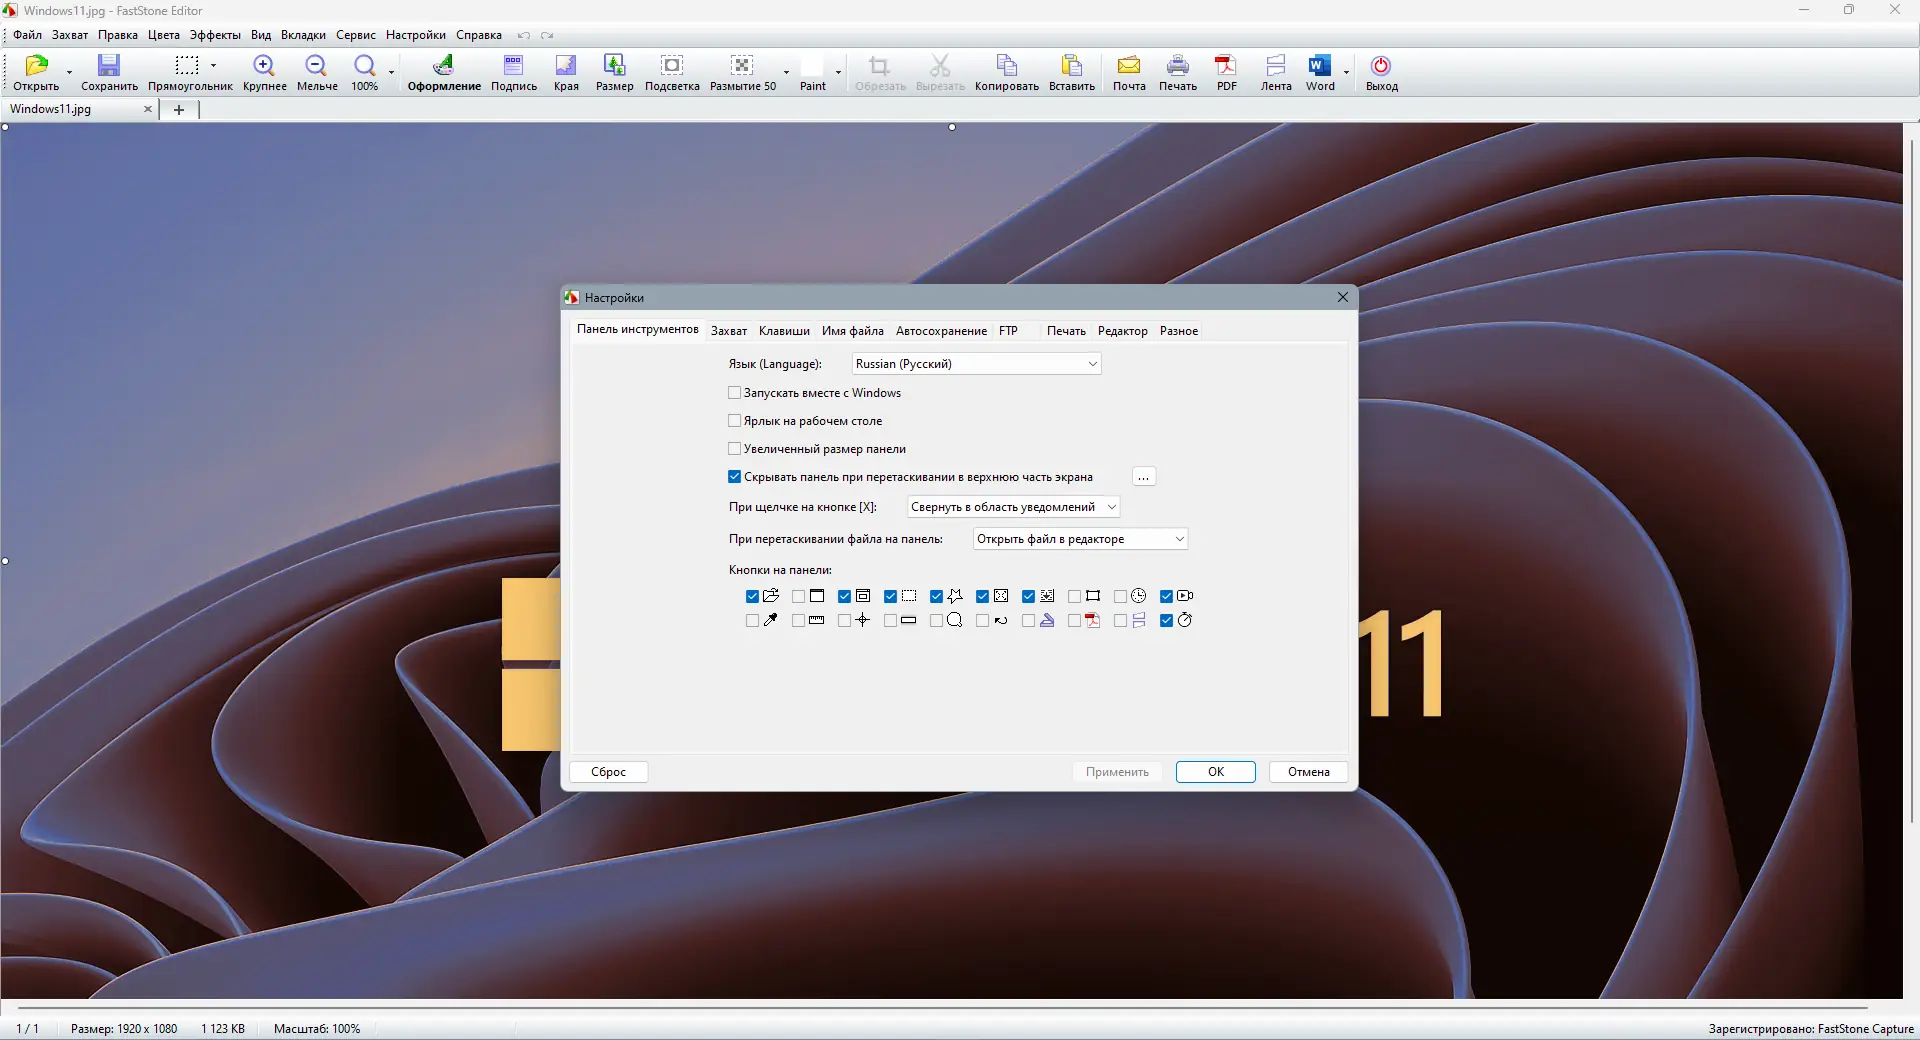This screenshot has width=1920, height=1040.
Task: Click the undo arrow in menu bar
Action: coord(523,35)
